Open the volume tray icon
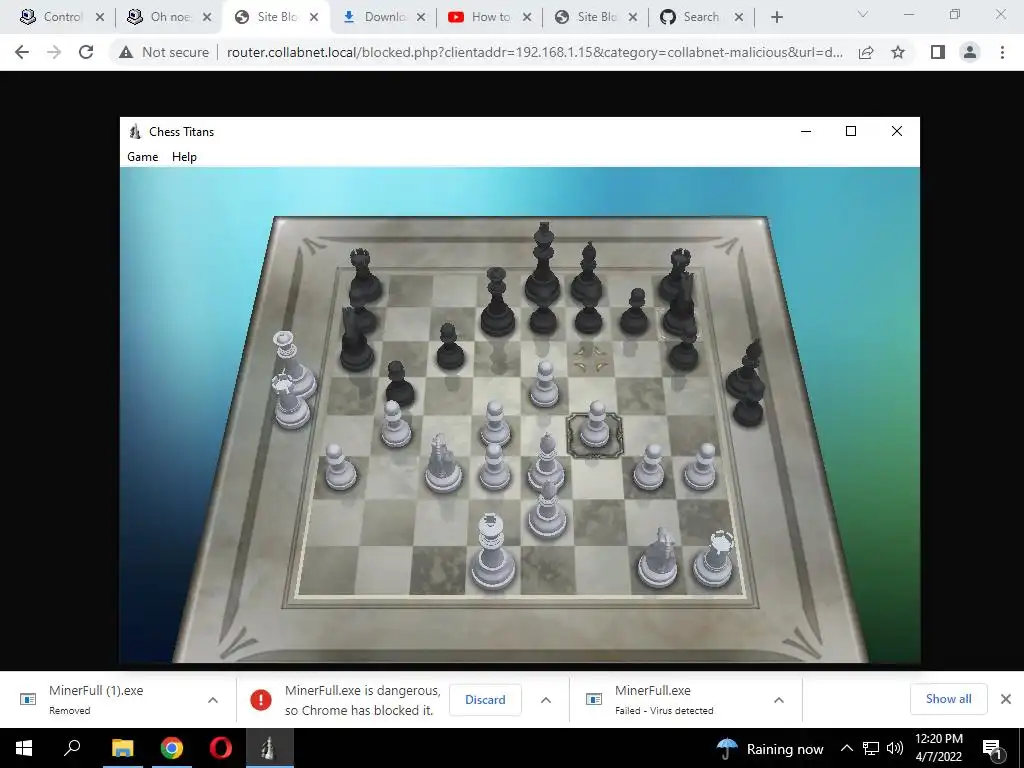This screenshot has width=1024, height=768. 895,748
